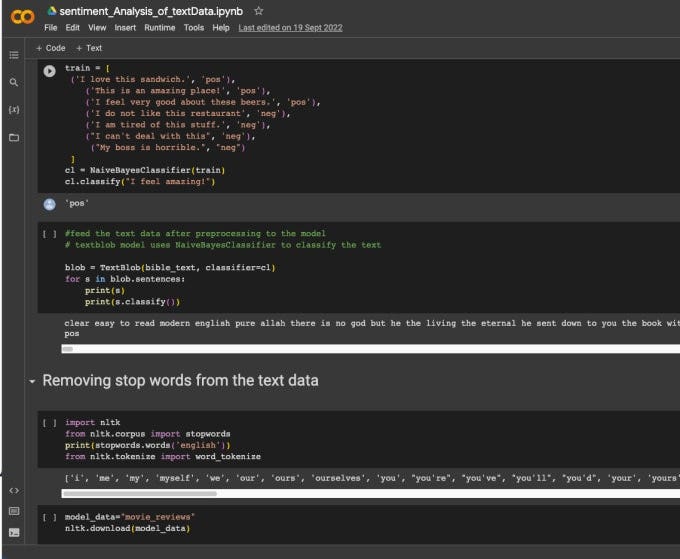Click the 'blob = TextBlob(bible_text, classifier=cl)' line
This screenshot has width=680, height=559.
pos(170,268)
